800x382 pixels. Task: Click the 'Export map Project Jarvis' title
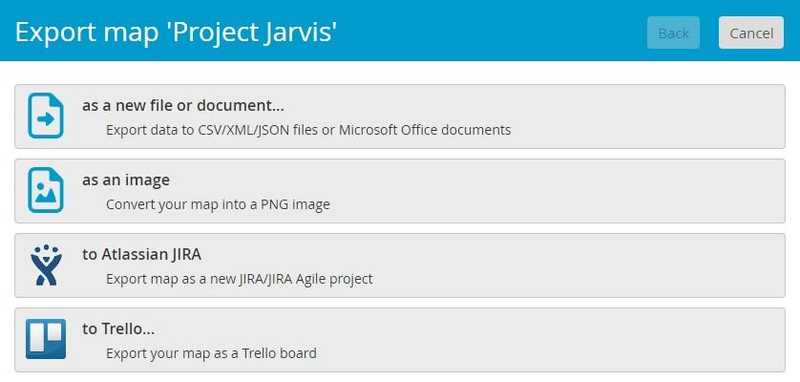pyautogui.click(x=176, y=33)
